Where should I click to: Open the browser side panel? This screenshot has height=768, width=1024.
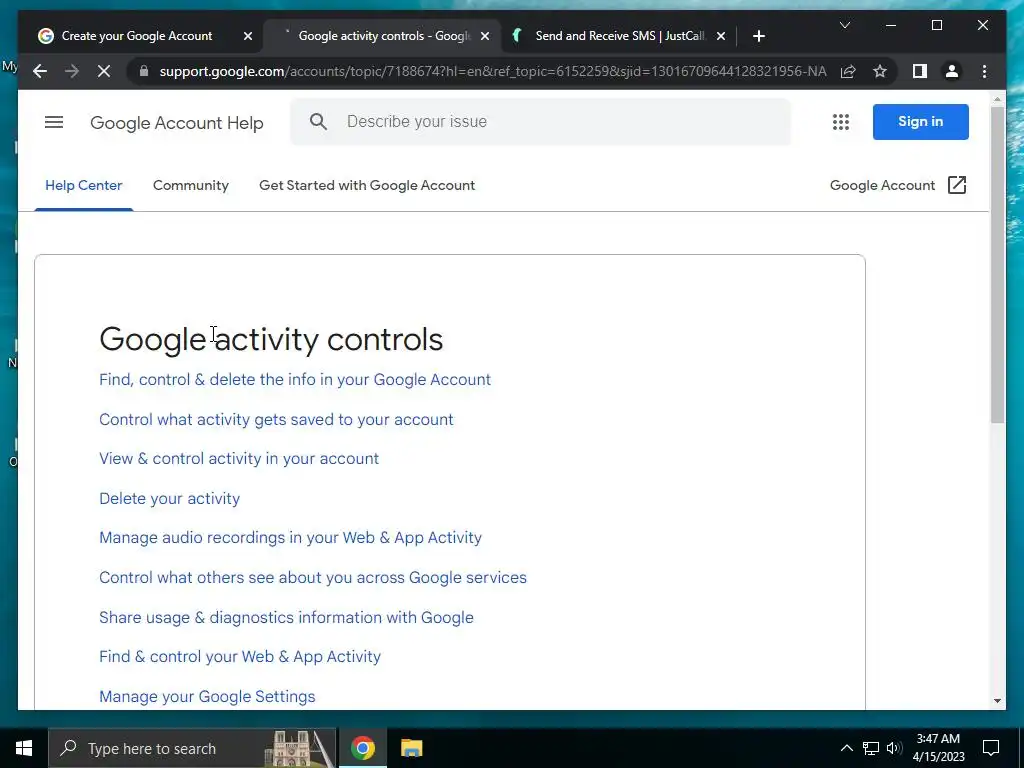[x=920, y=71]
